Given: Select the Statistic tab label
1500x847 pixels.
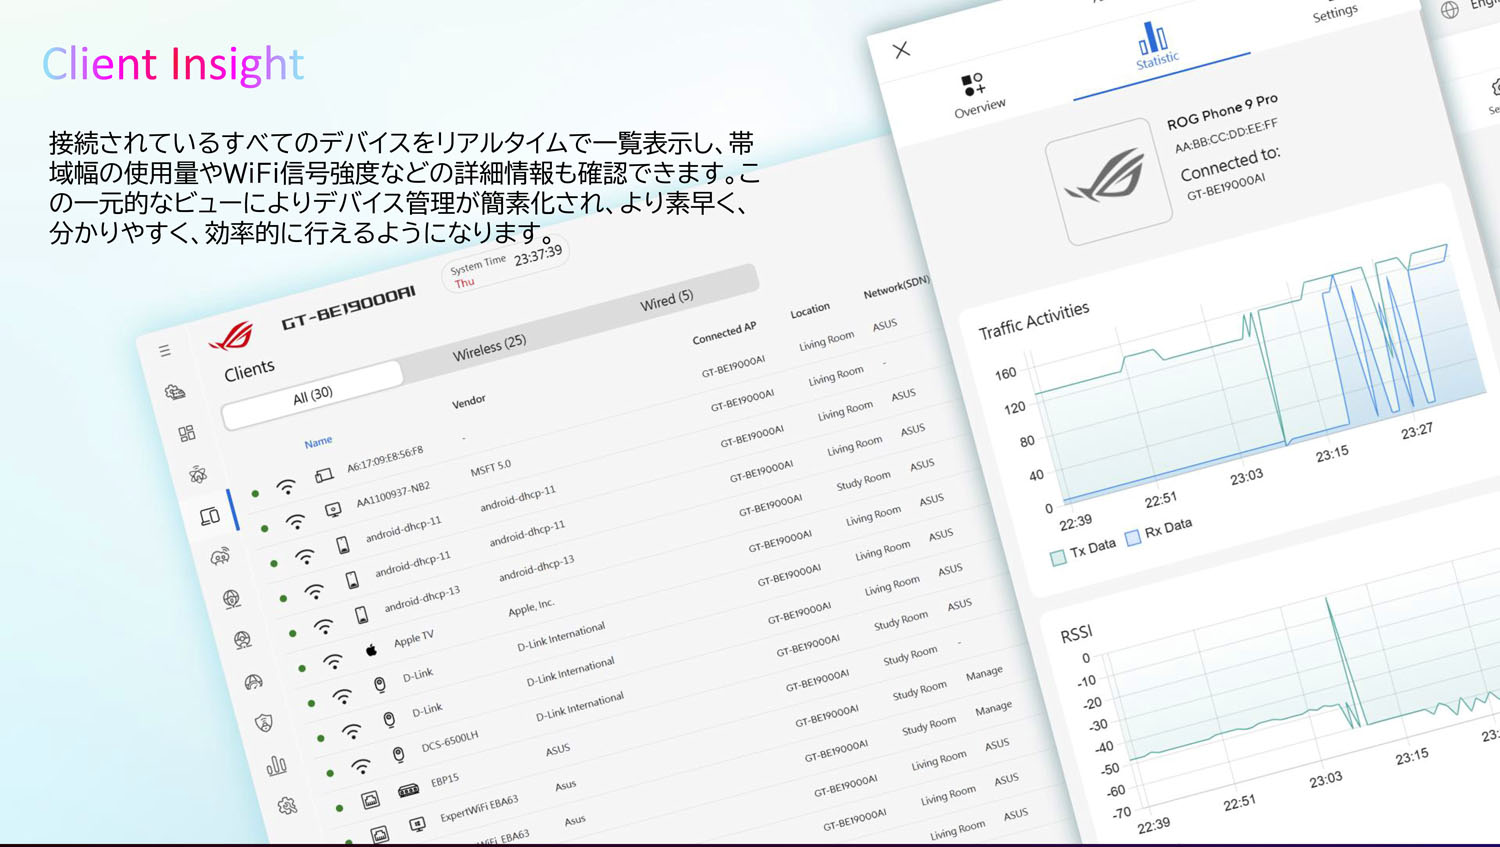Looking at the screenshot, I should click(x=1157, y=60).
